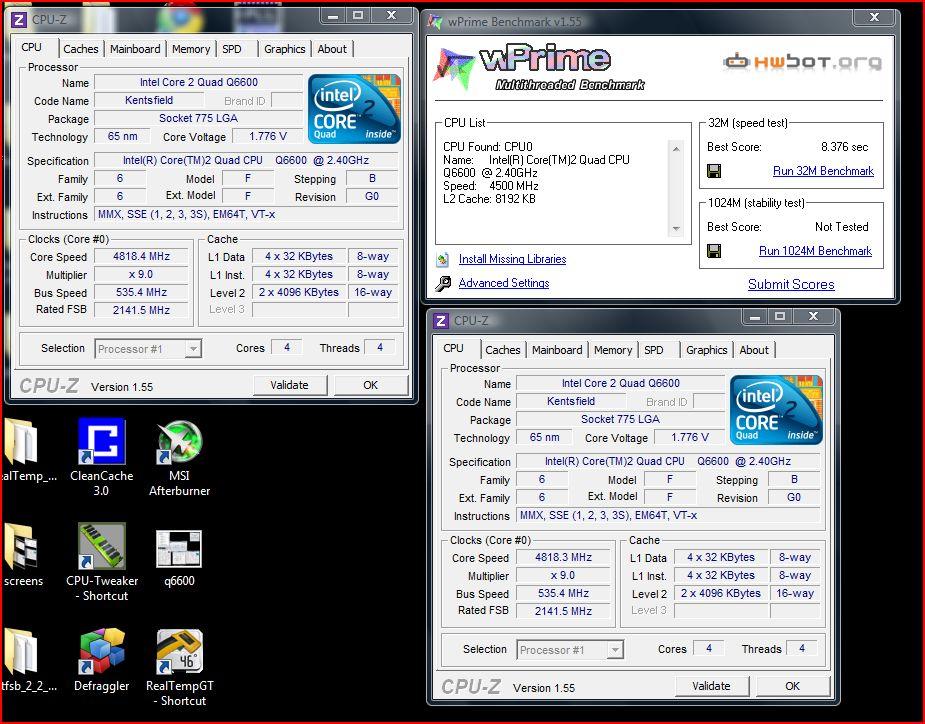Open the q6600 image file icon

pyautogui.click(x=179, y=548)
